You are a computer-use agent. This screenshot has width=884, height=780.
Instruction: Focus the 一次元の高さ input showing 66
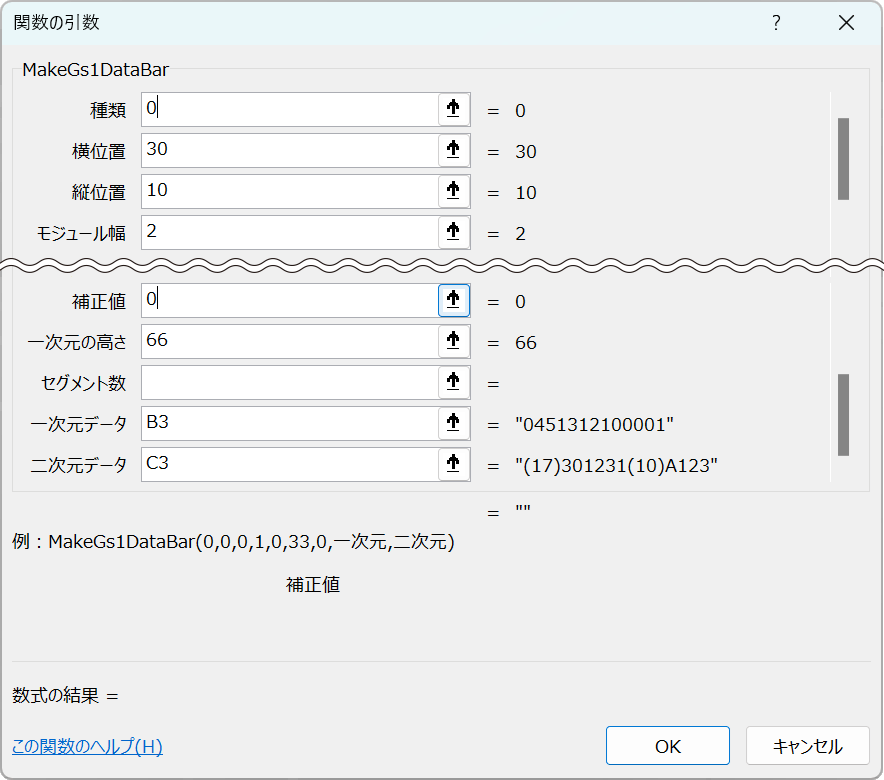[x=290, y=342]
